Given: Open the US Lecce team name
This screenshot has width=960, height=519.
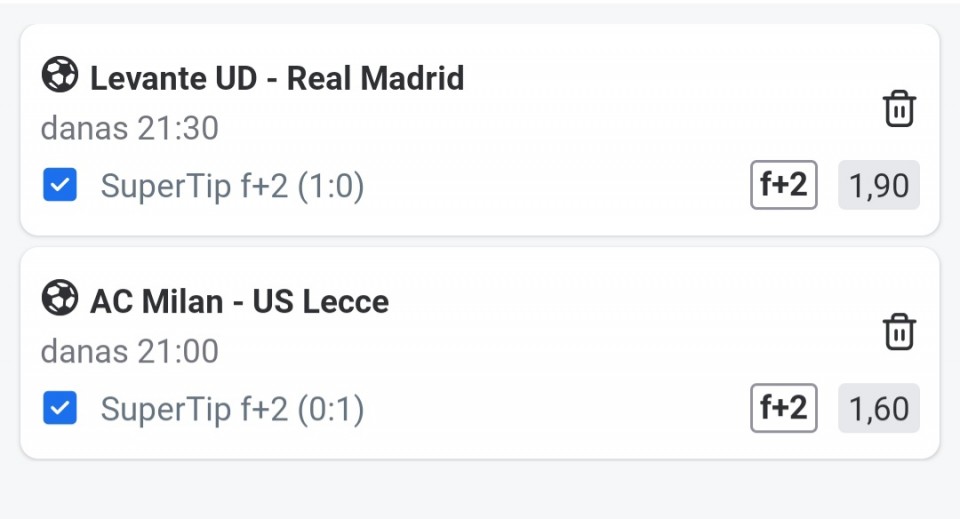Looking at the screenshot, I should (x=320, y=301).
